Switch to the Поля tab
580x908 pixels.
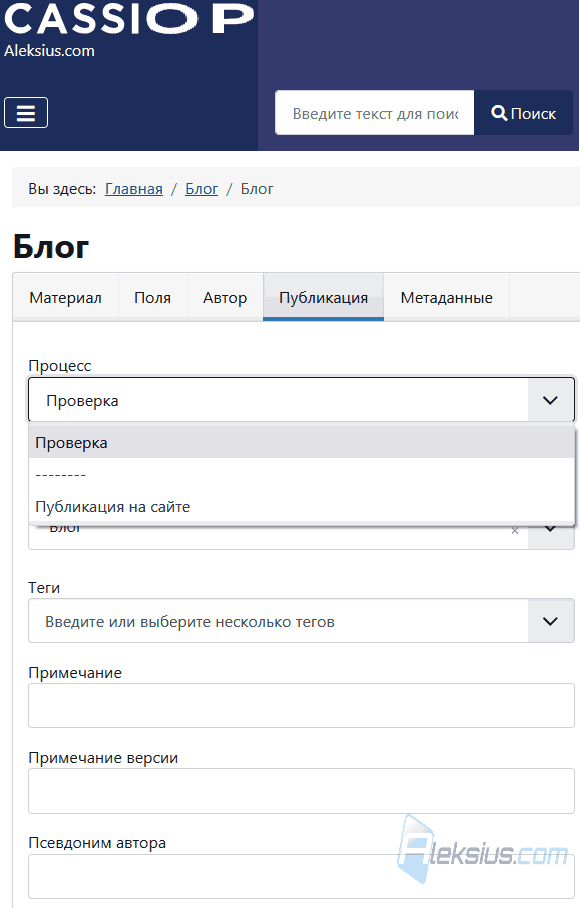tap(152, 298)
